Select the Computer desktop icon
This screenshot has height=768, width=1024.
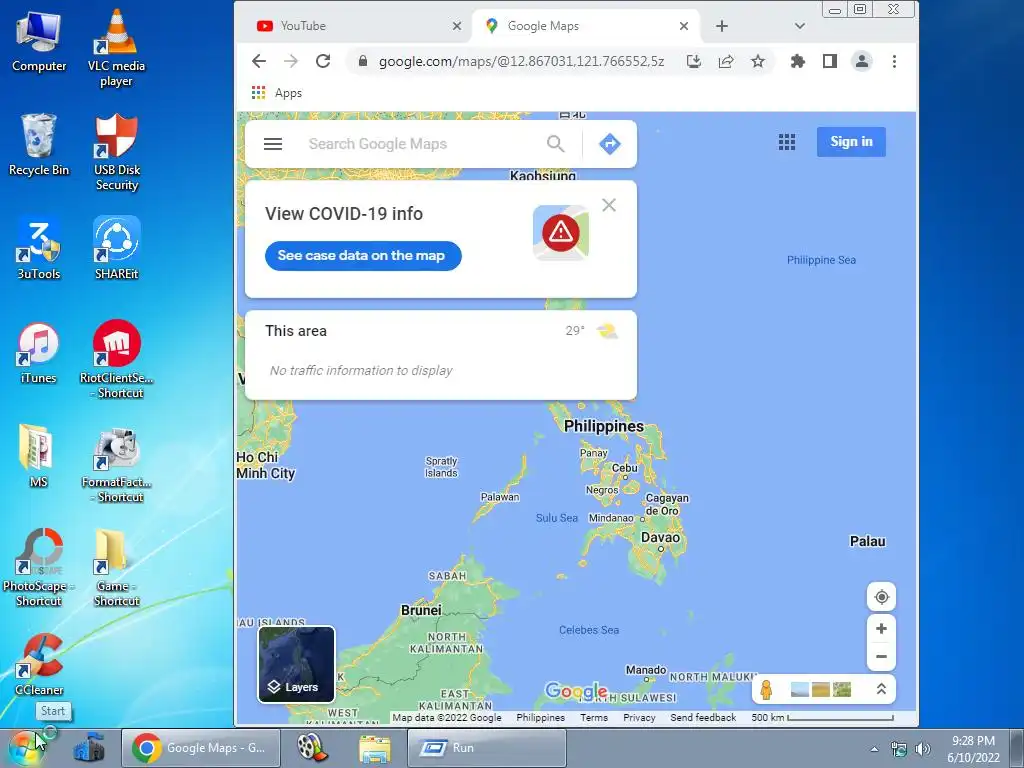tap(39, 41)
